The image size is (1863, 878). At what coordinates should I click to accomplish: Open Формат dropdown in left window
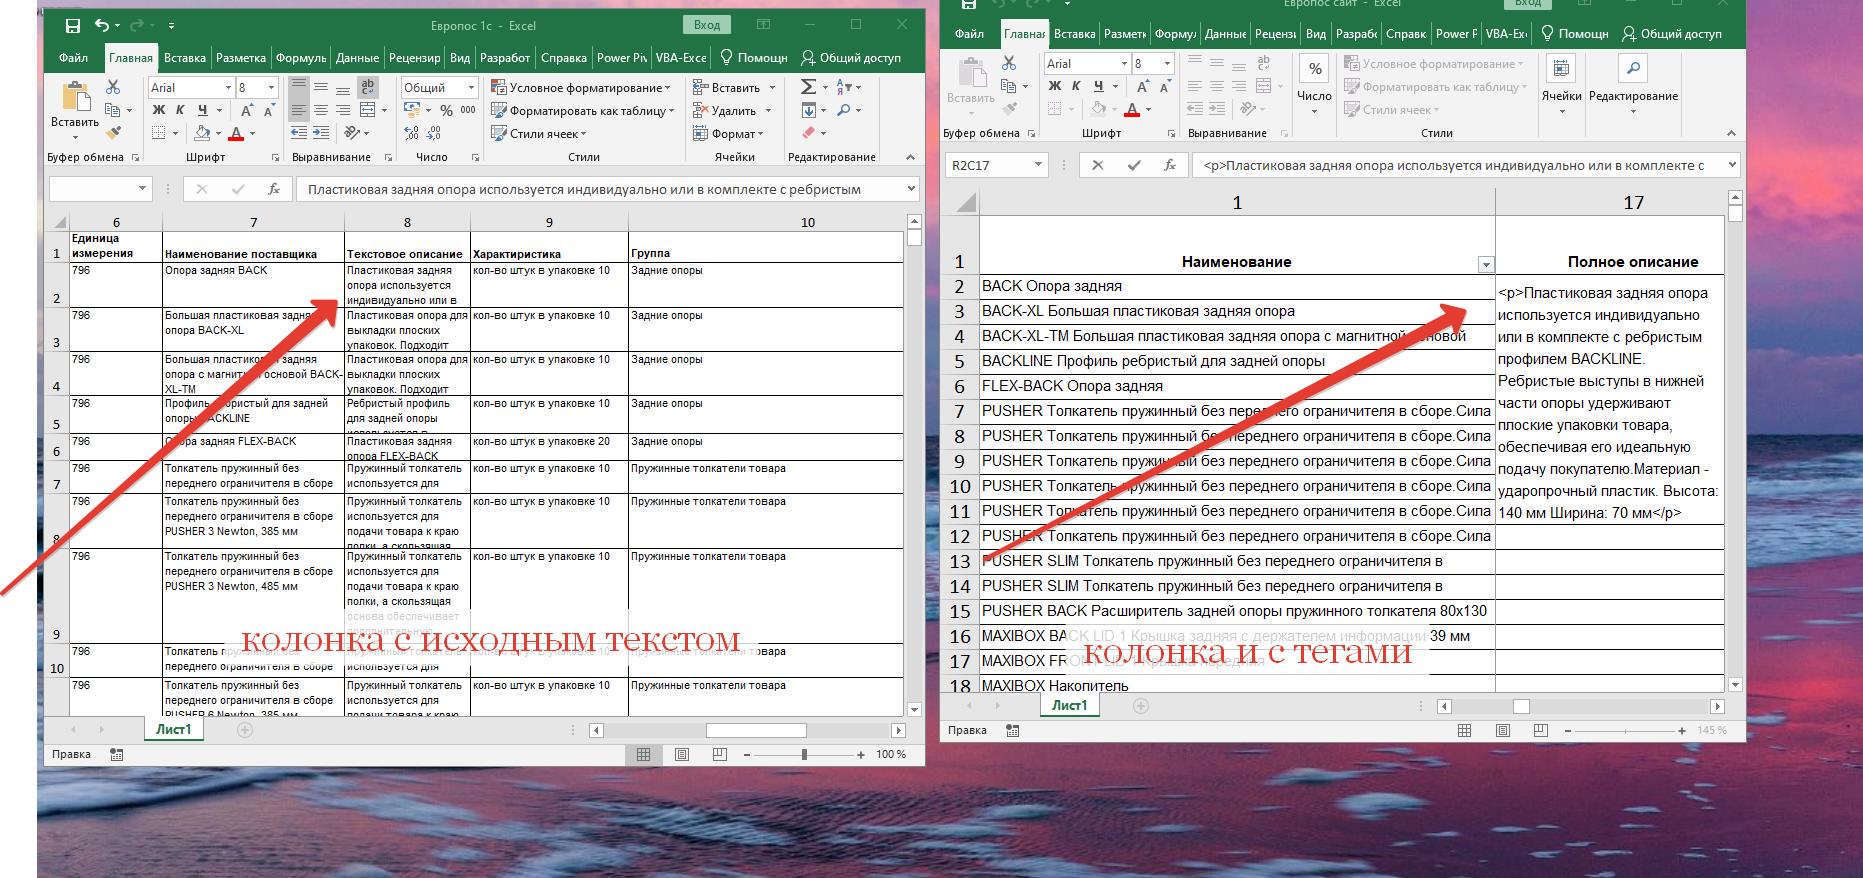tap(728, 133)
